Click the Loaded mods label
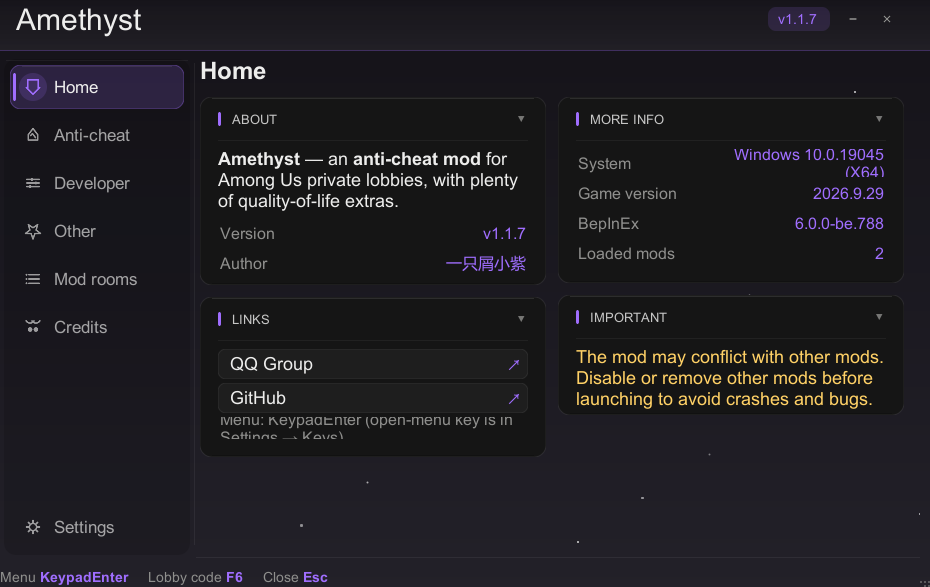This screenshot has width=930, height=587. [626, 254]
